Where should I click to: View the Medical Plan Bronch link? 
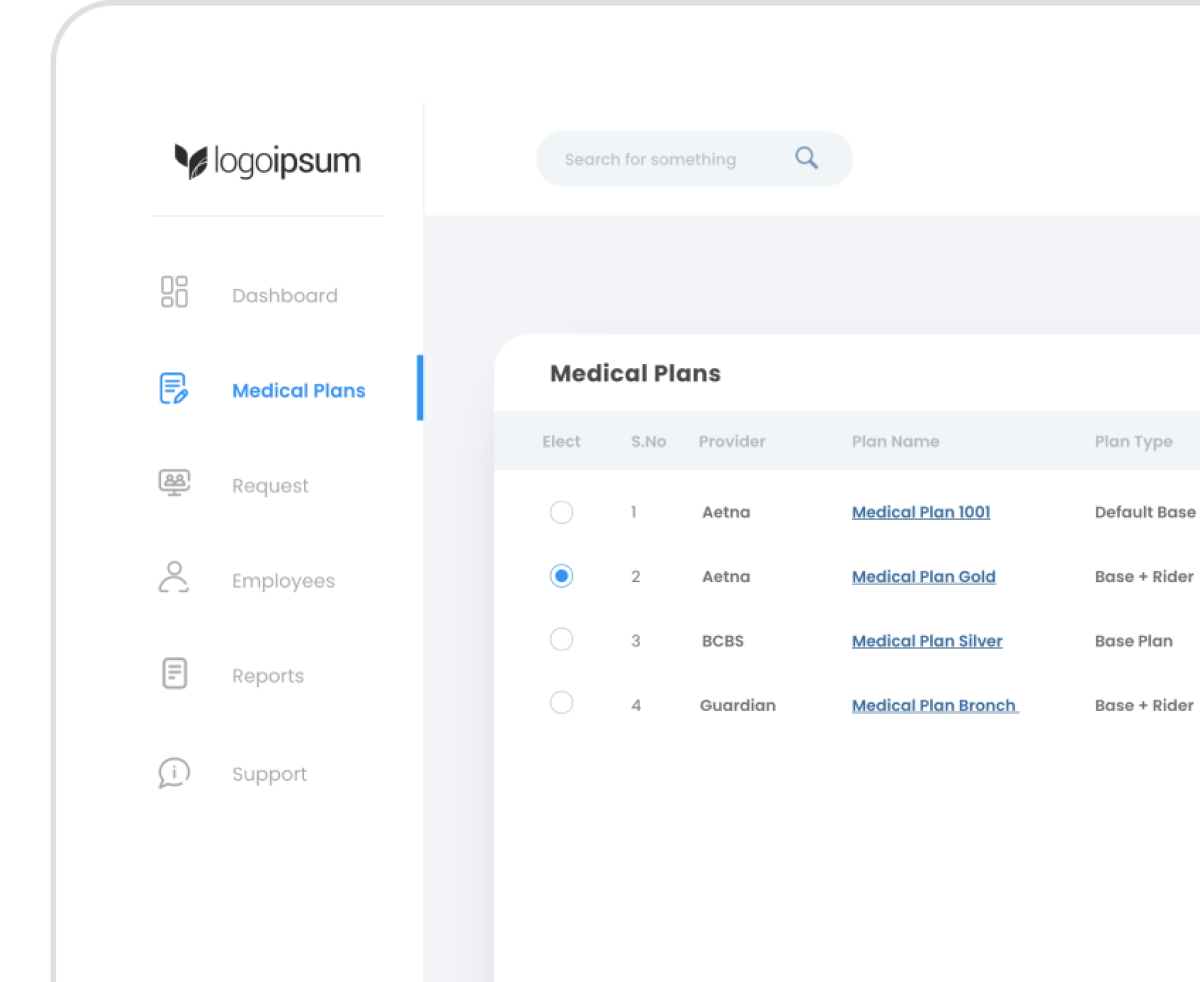(934, 705)
